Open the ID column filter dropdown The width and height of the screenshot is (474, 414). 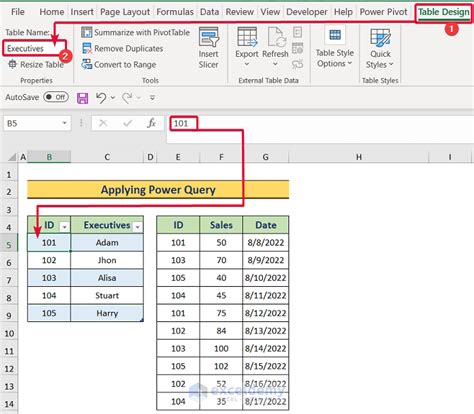[65, 227]
